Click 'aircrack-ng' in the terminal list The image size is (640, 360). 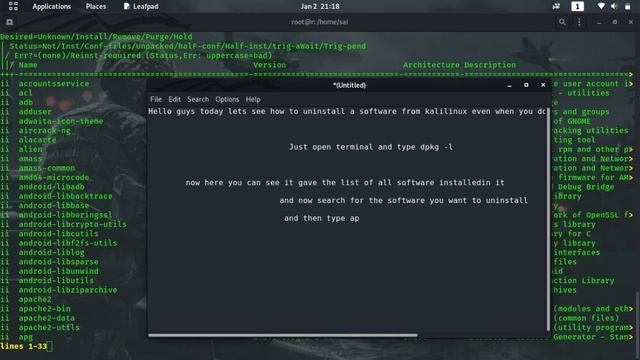point(44,131)
